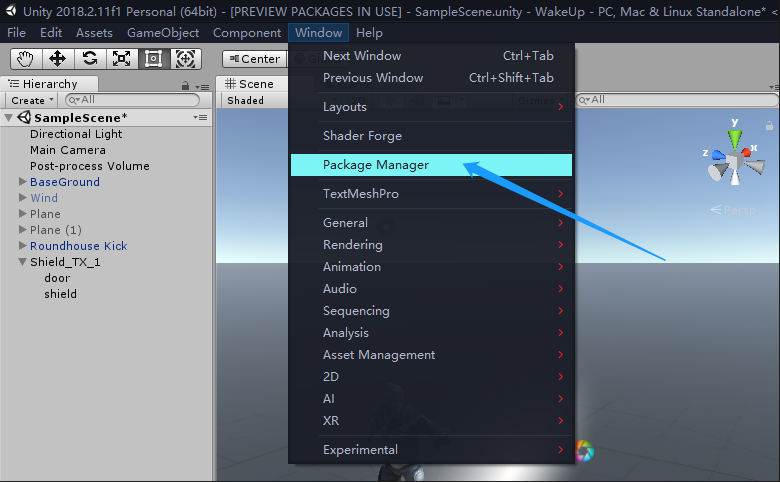Click the scene gizmo red X axis cone

746,151
